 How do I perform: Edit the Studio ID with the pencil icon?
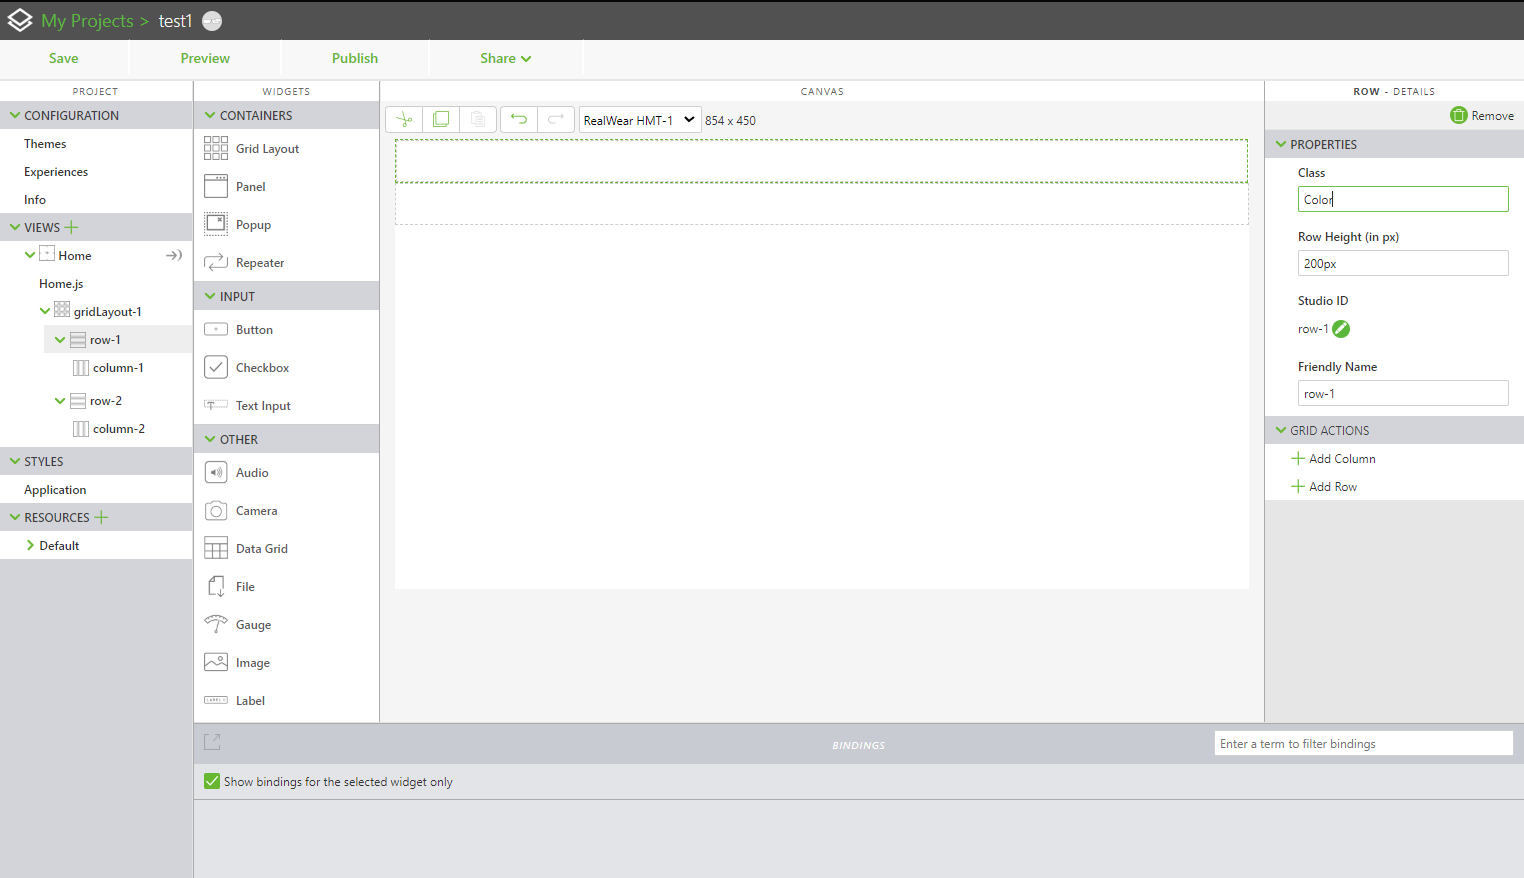pos(1340,328)
